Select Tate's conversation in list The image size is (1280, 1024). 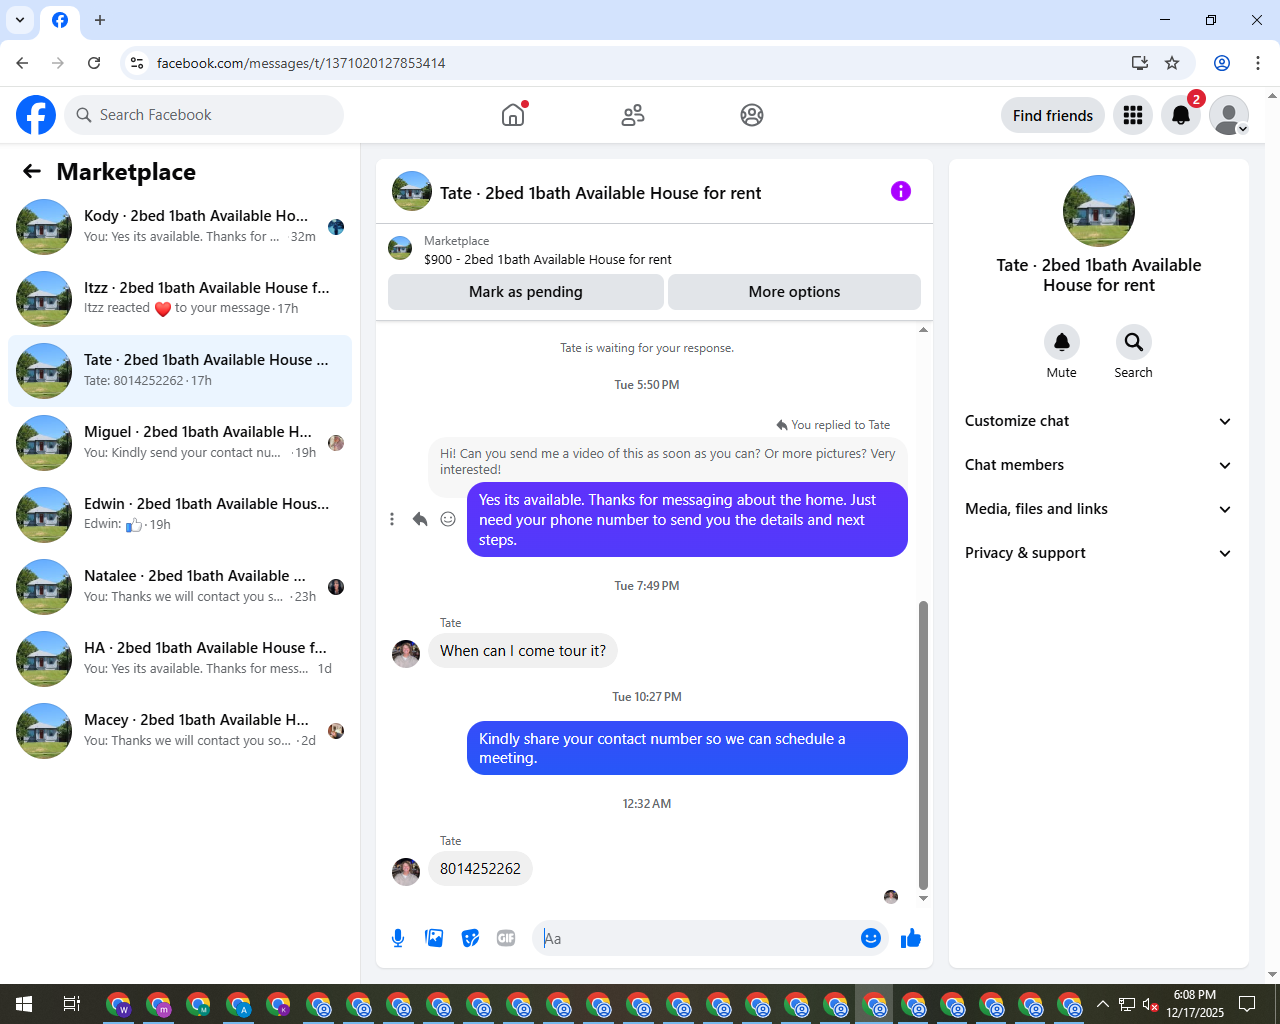click(180, 371)
